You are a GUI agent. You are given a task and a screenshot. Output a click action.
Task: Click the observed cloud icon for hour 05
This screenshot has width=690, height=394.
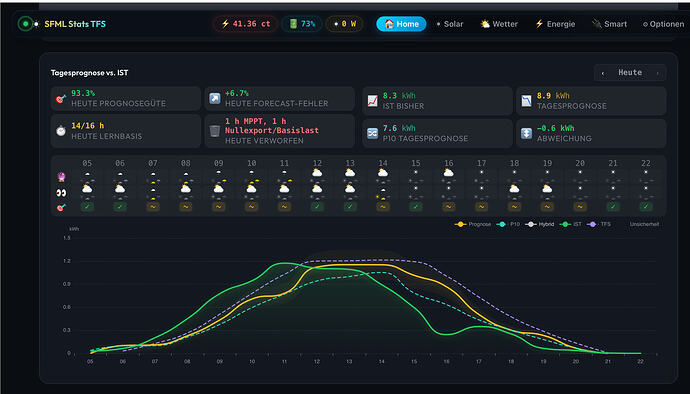click(87, 189)
